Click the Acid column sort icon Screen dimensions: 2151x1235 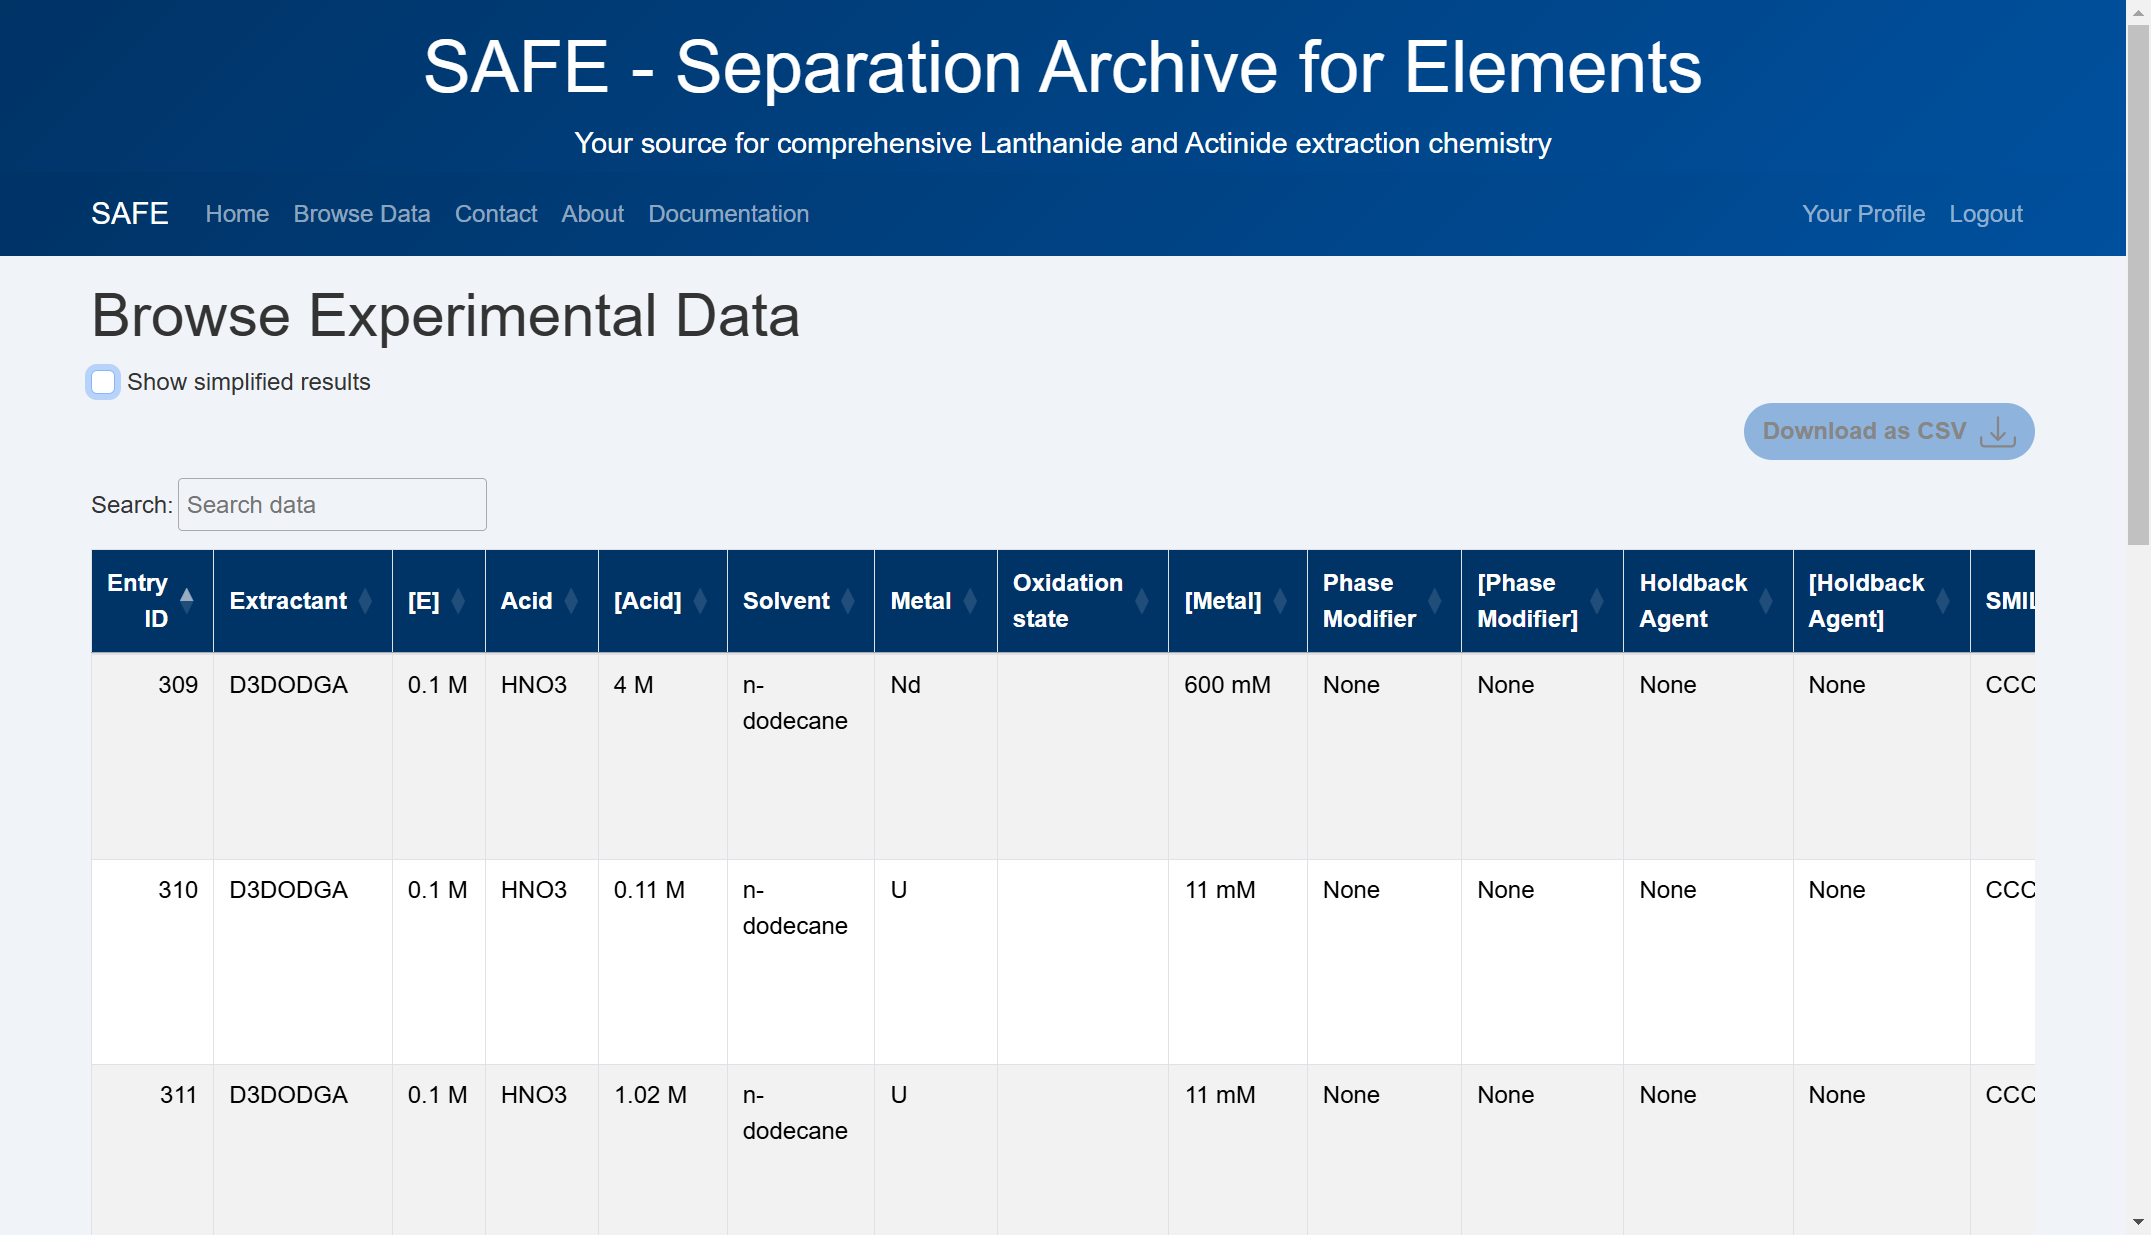pos(571,601)
